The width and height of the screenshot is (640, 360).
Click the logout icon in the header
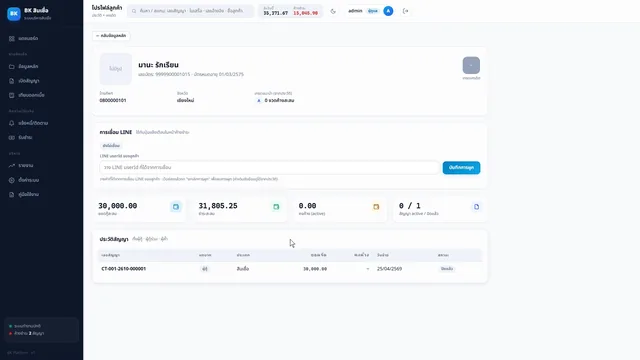pos(405,11)
